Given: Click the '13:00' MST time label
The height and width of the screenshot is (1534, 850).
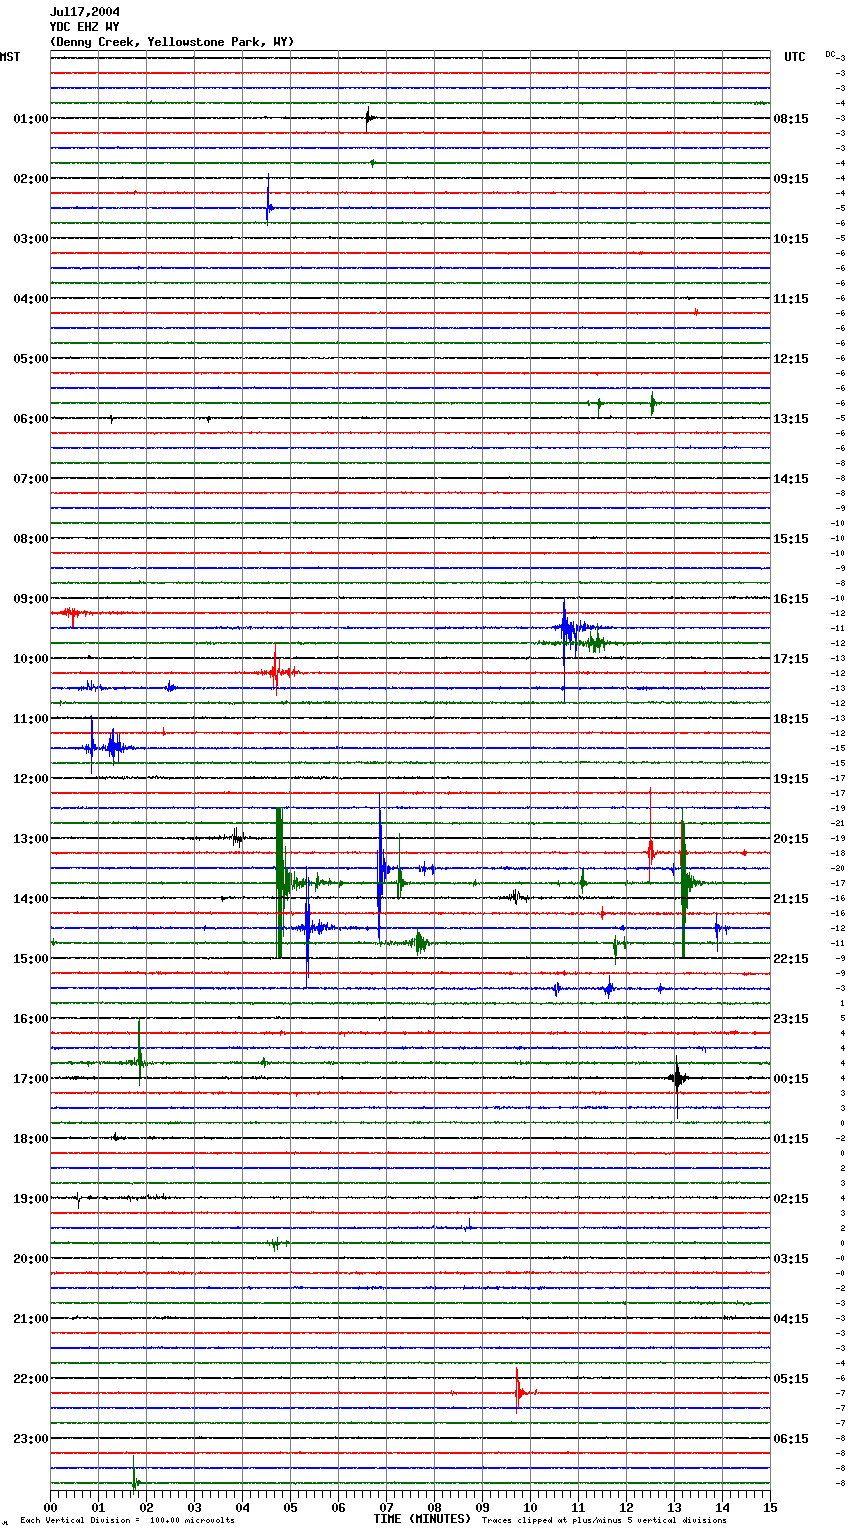Looking at the screenshot, I should click(x=30, y=839).
